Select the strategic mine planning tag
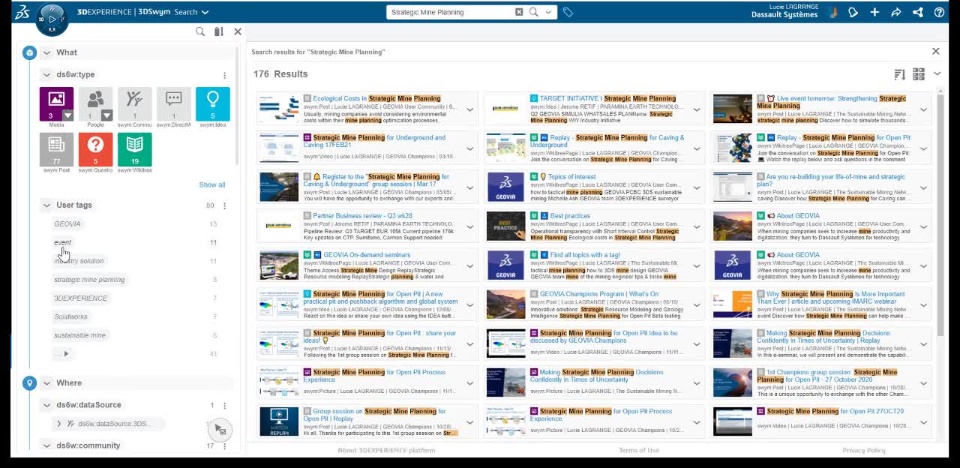This screenshot has width=960, height=468. click(89, 280)
